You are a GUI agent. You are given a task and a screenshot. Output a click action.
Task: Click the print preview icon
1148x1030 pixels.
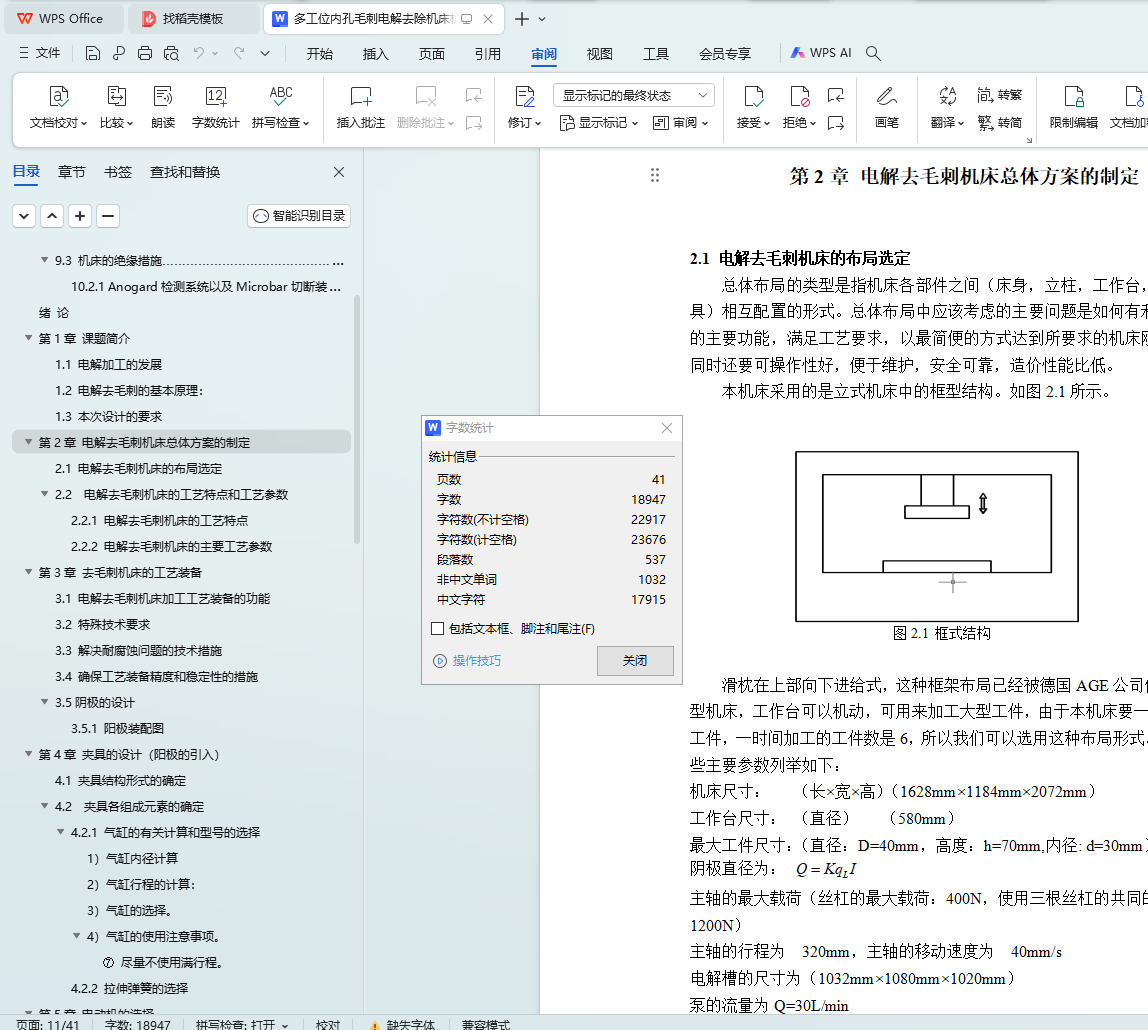(x=171, y=53)
